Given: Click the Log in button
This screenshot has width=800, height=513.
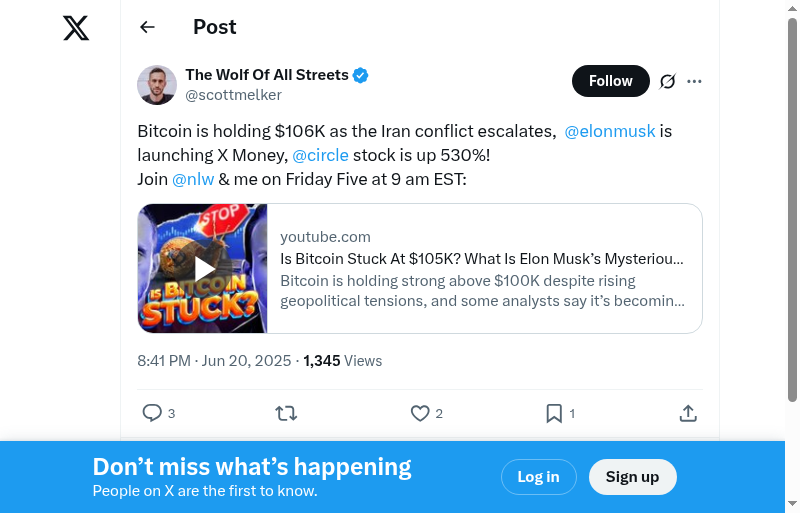Looking at the screenshot, I should tap(539, 477).
